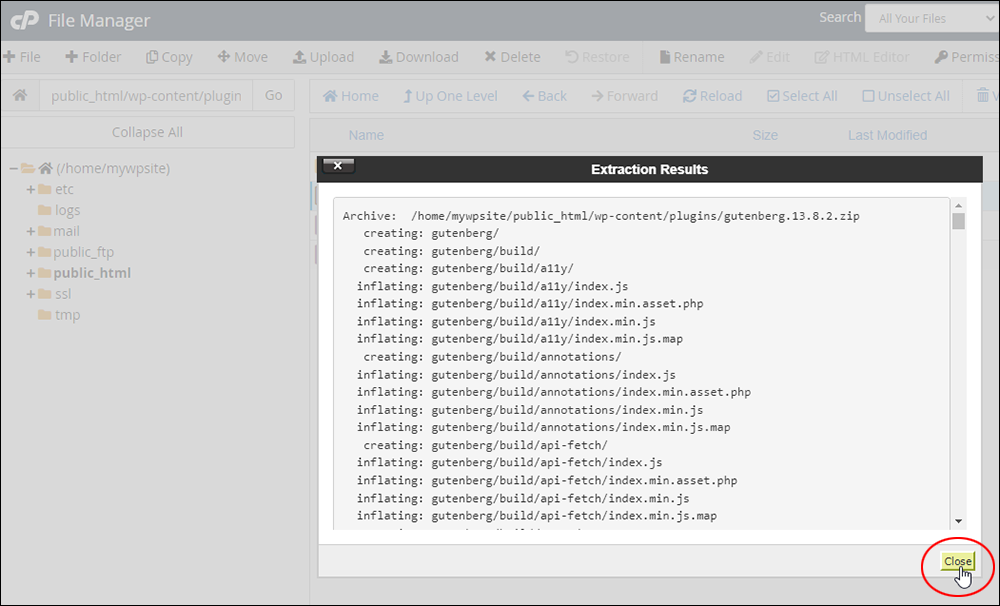Unselect All files in listing
This screenshot has width=1000, height=606.
pos(906,96)
